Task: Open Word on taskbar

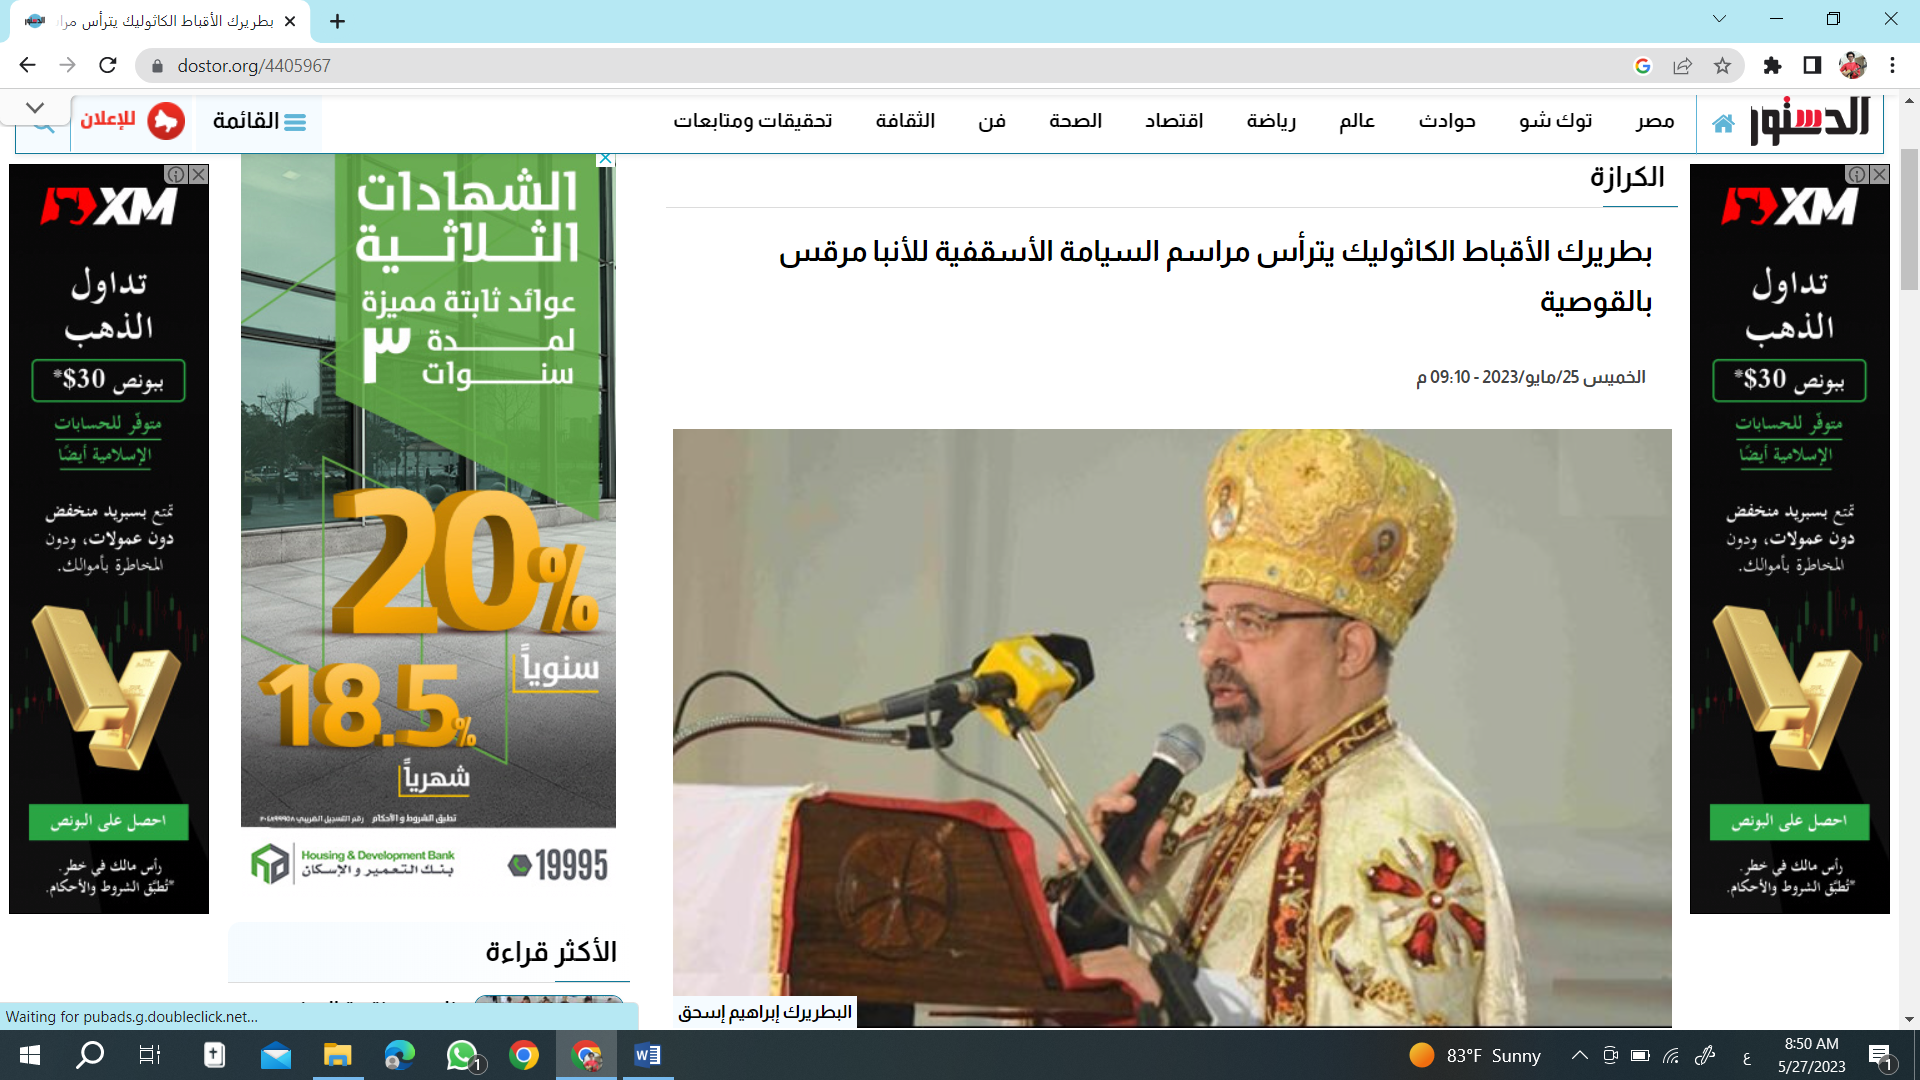Action: (647, 1055)
